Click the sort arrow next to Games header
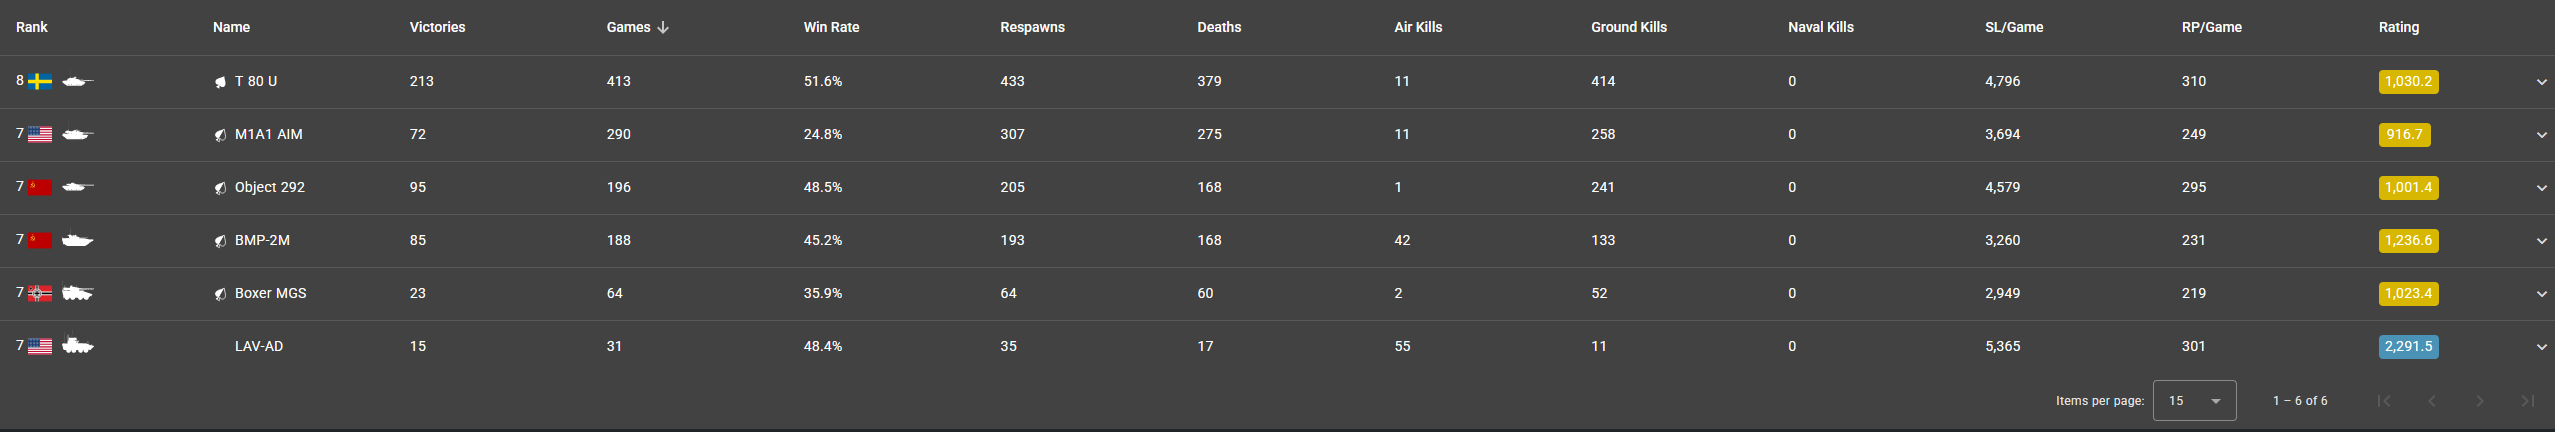 [663, 27]
